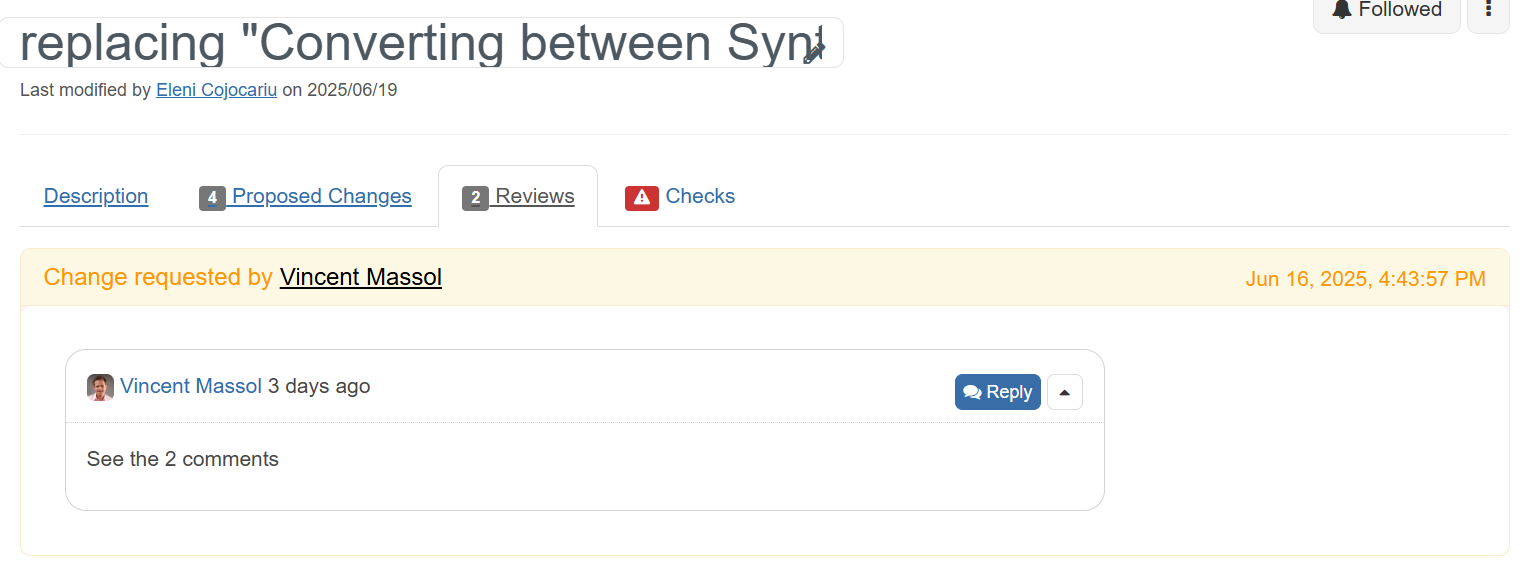Switch to the Description tab
Viewport: 1533px width, 575px height.
(x=96, y=196)
